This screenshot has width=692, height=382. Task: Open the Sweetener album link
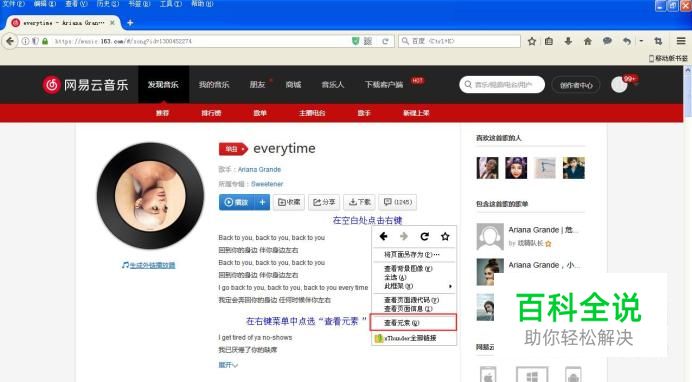(x=267, y=184)
